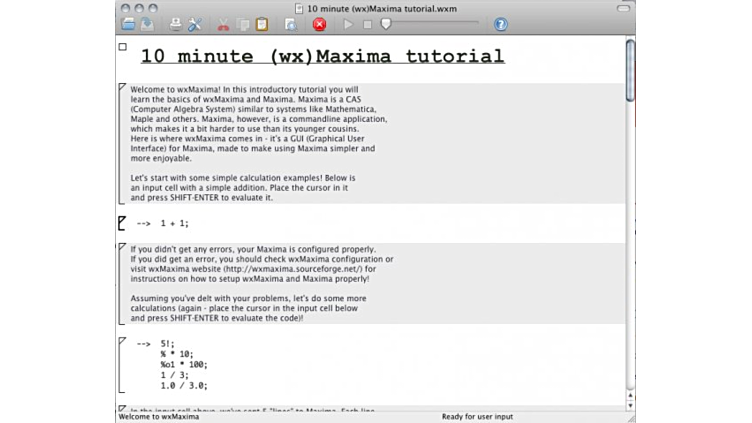Toggle the square box beside tutorial title
752x423 pixels.
pos(123,47)
